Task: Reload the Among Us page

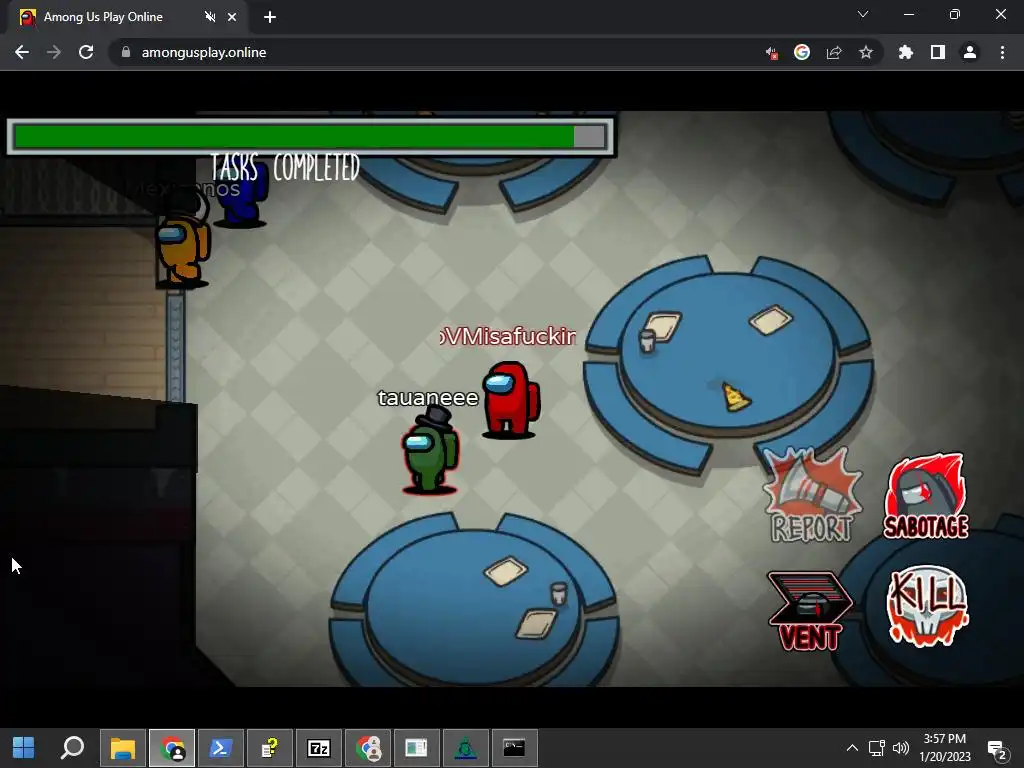Action: click(86, 52)
